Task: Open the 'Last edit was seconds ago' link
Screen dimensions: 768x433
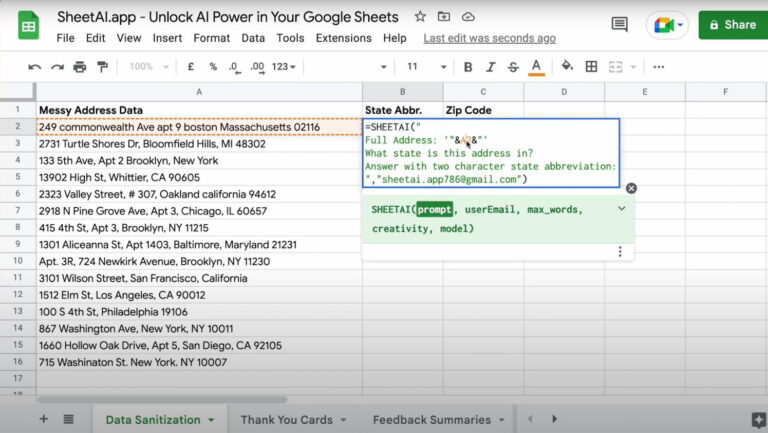Action: pyautogui.click(x=489, y=38)
